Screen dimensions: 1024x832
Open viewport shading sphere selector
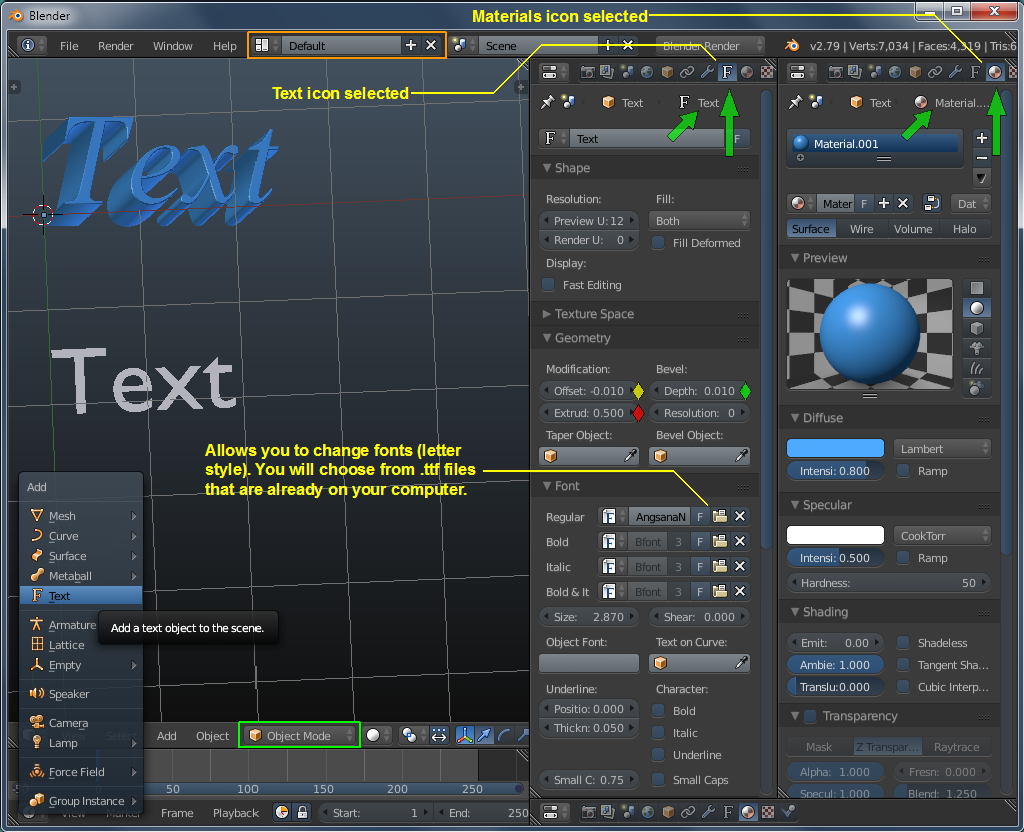[x=377, y=736]
